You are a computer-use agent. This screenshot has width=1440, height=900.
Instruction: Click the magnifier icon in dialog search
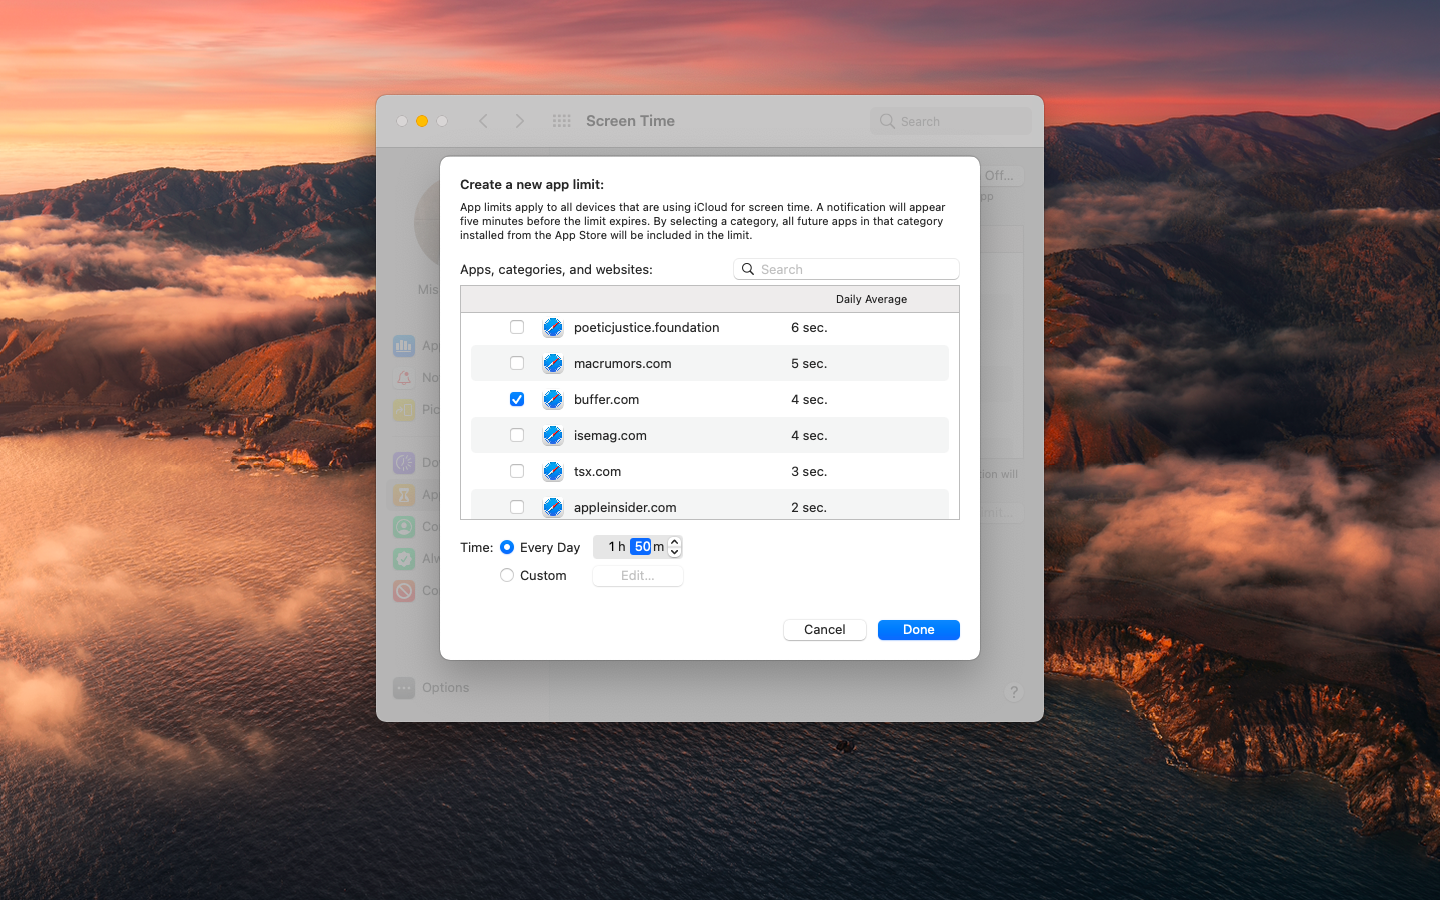click(x=747, y=269)
